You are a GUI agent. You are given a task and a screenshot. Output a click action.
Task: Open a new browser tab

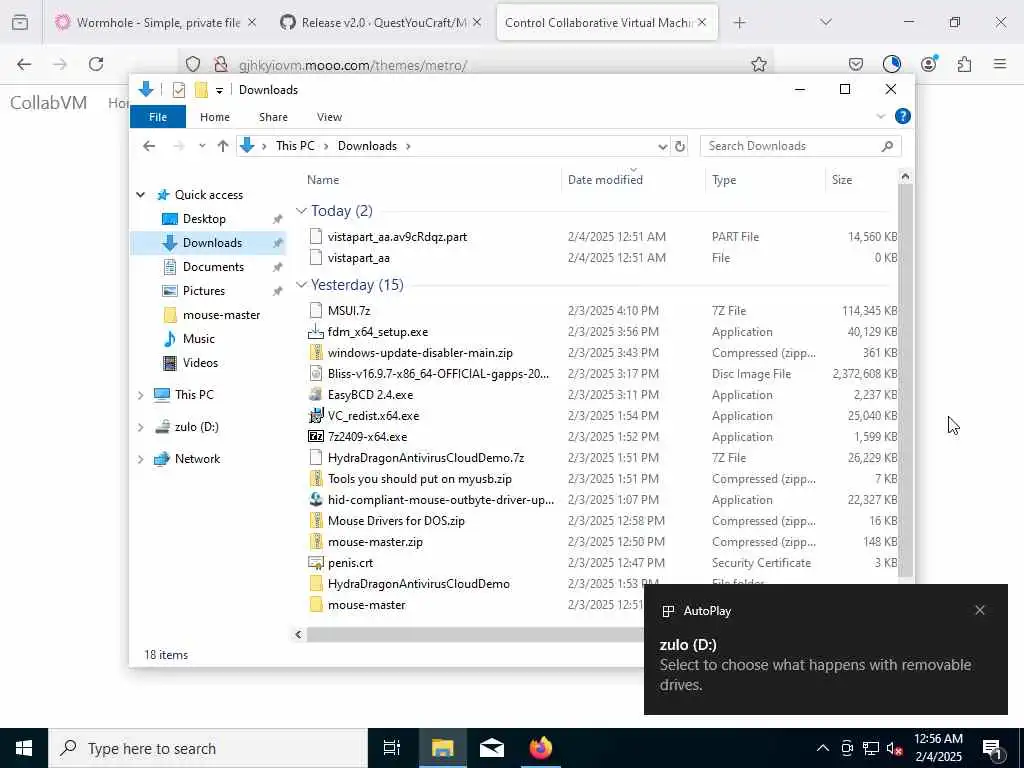pyautogui.click(x=739, y=23)
